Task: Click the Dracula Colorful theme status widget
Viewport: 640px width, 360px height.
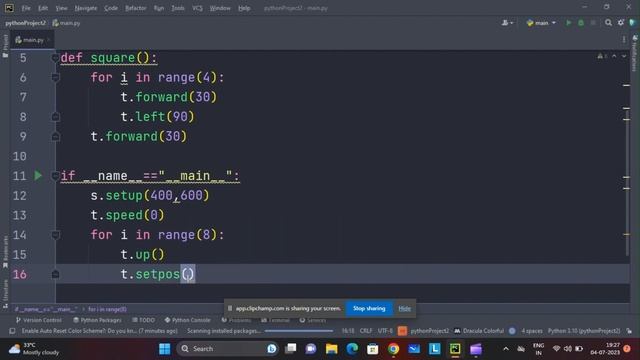Action: point(479,331)
